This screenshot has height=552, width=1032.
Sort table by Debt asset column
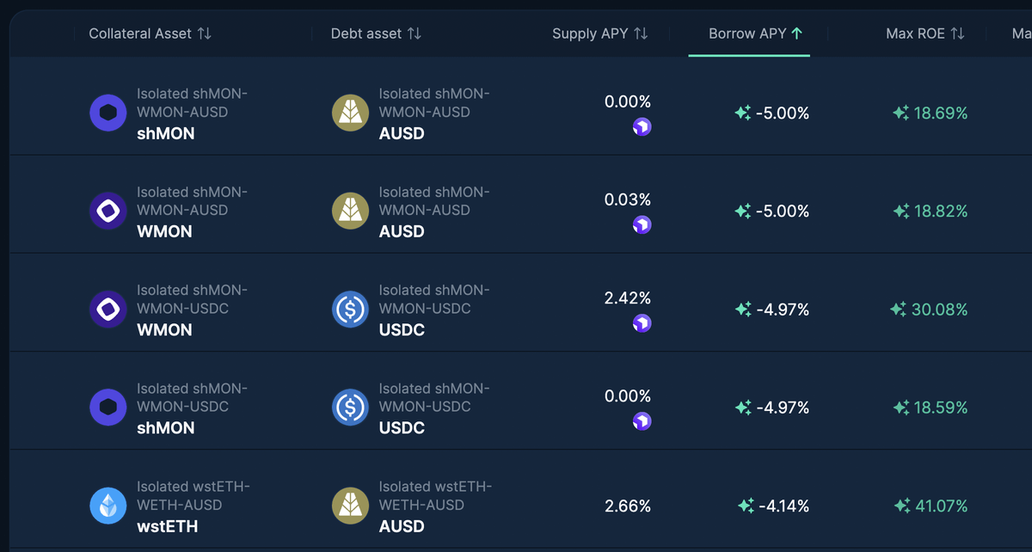point(376,34)
